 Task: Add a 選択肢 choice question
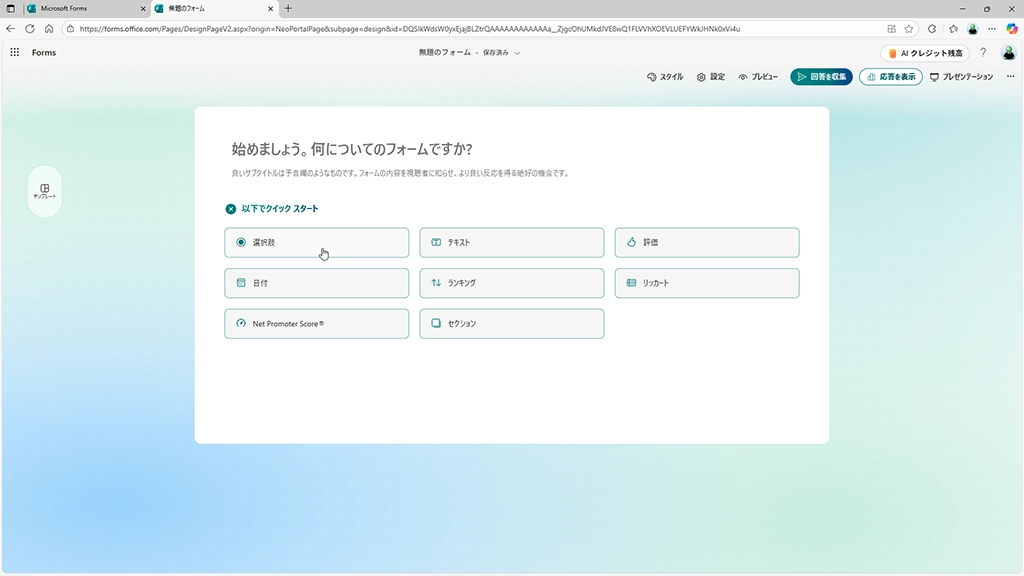316,242
